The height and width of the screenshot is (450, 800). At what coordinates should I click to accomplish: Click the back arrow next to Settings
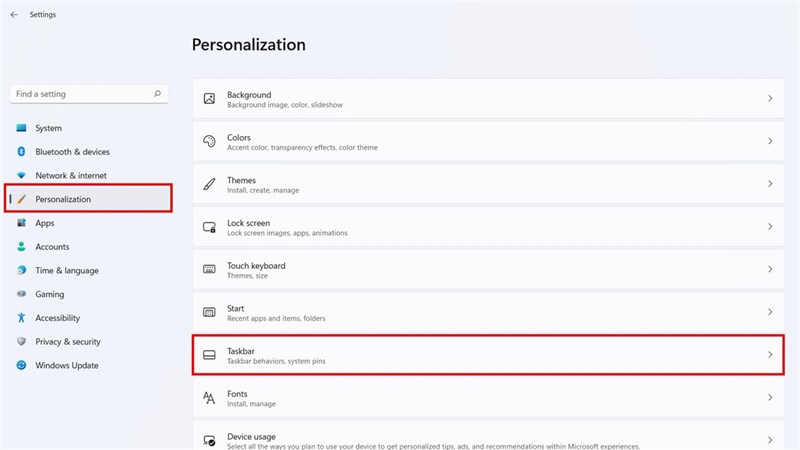[x=14, y=15]
